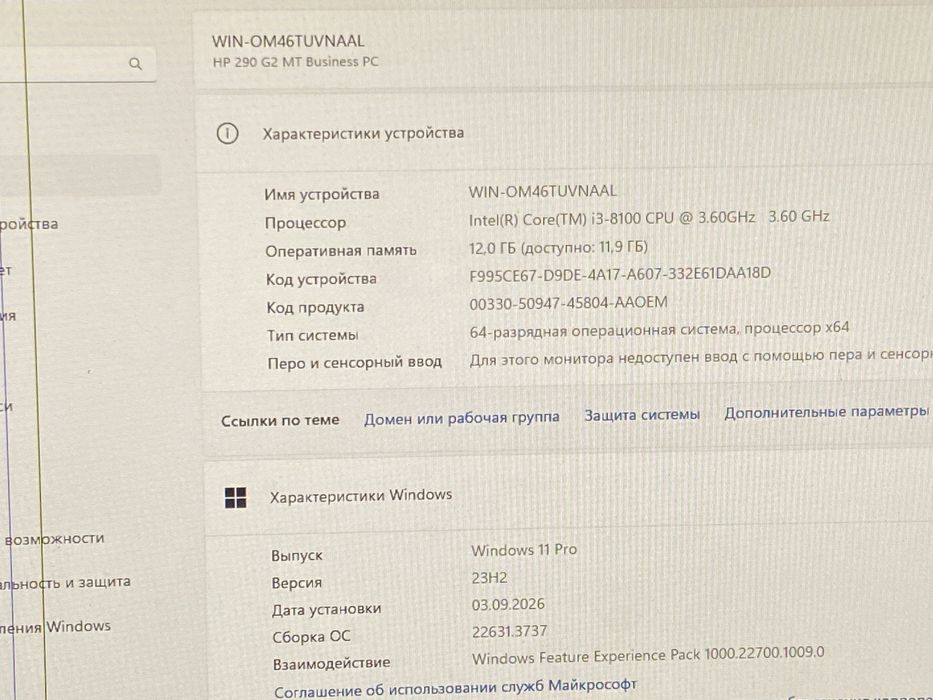The image size is (933, 700).
Task: Click the Взаимодействие label
Action: pos(332,664)
